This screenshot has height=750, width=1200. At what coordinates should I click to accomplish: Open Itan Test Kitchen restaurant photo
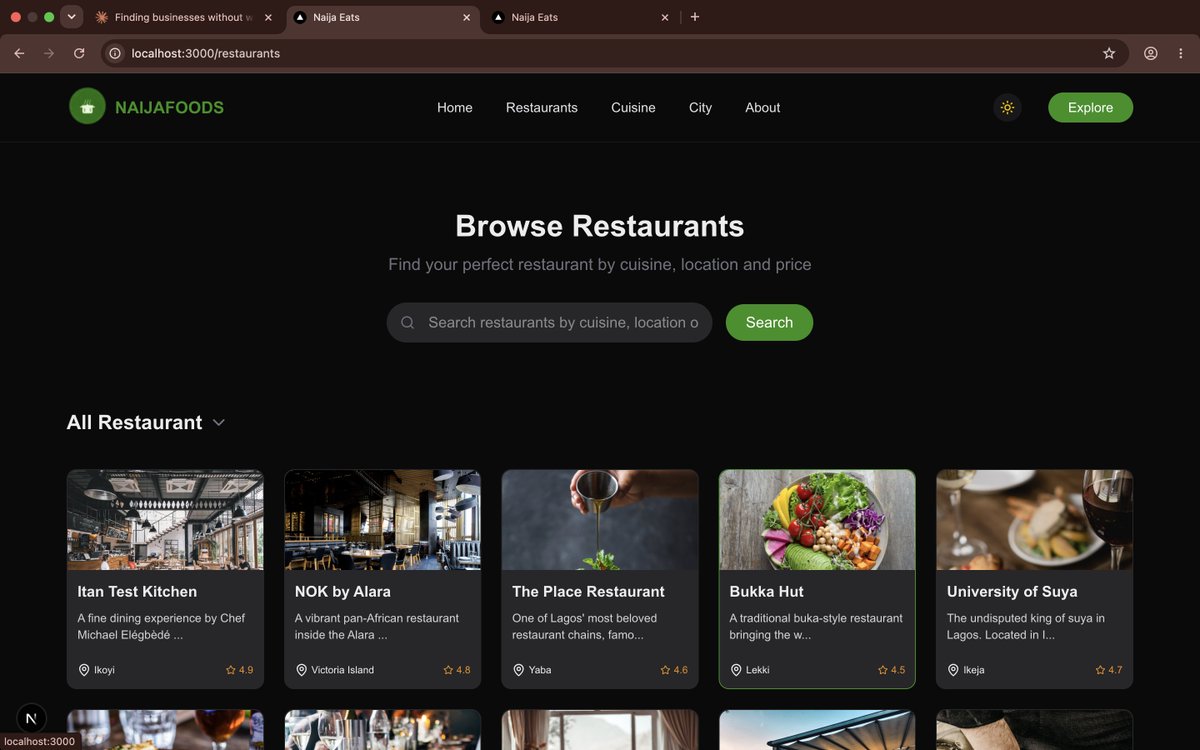(x=165, y=520)
